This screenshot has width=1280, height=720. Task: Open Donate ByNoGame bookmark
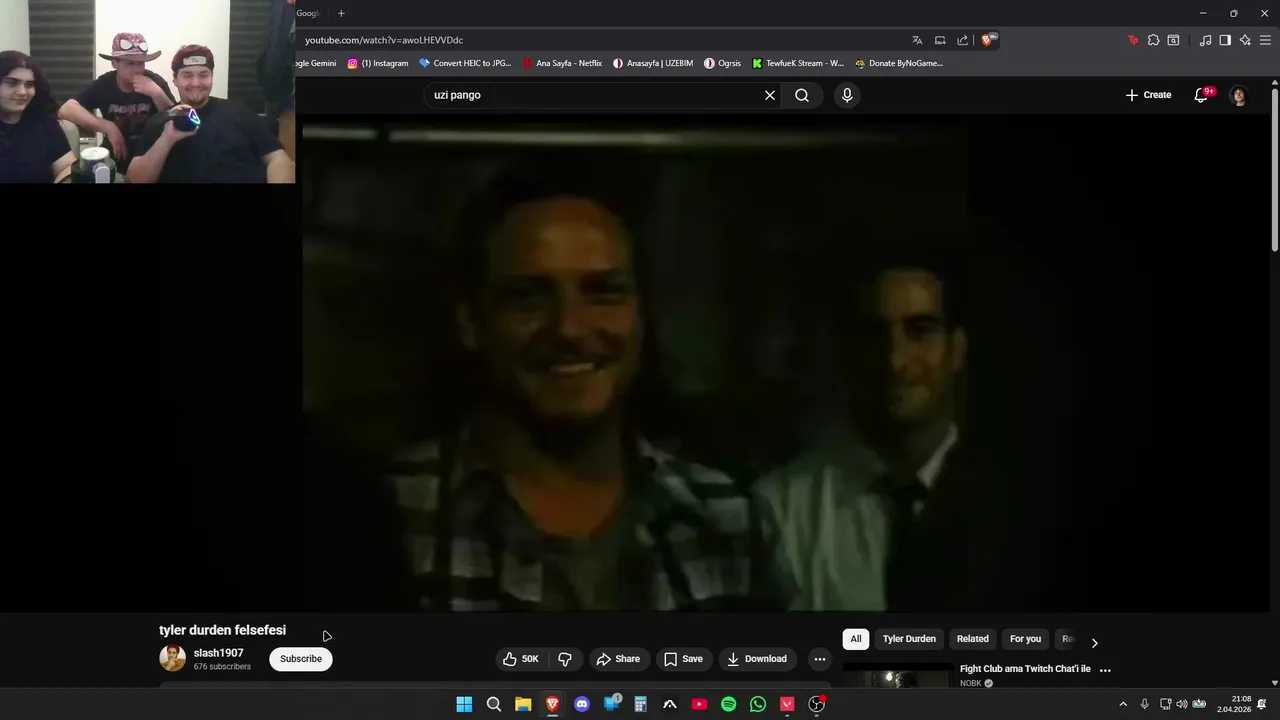tap(899, 63)
